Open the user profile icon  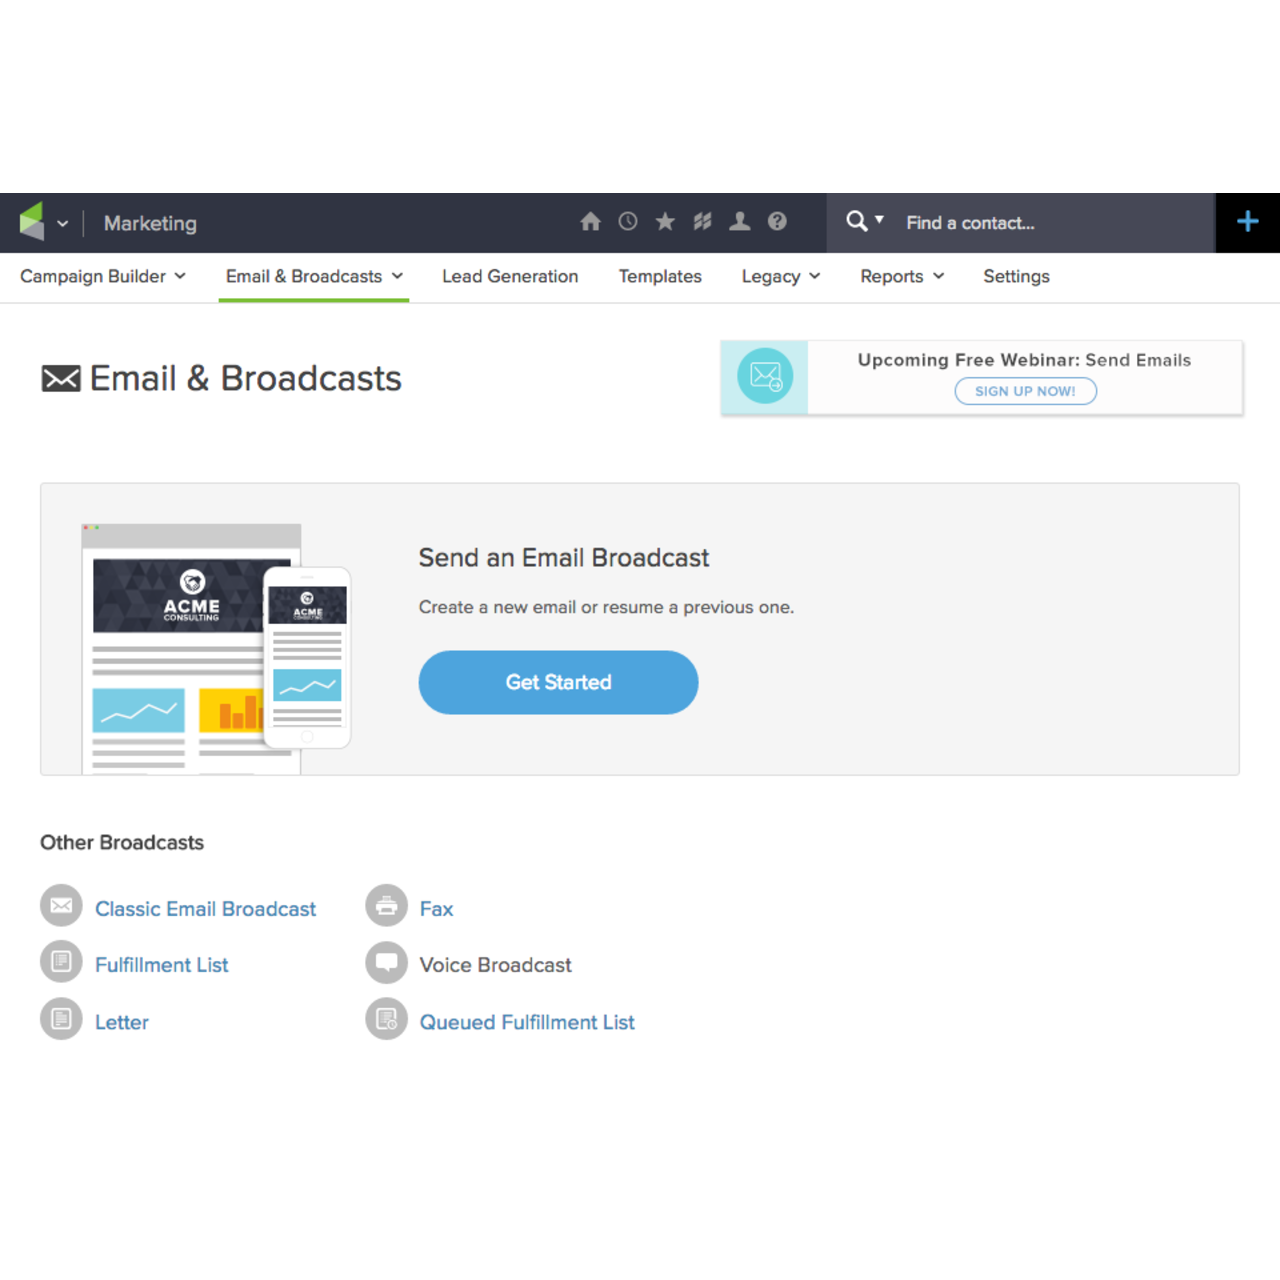point(740,222)
